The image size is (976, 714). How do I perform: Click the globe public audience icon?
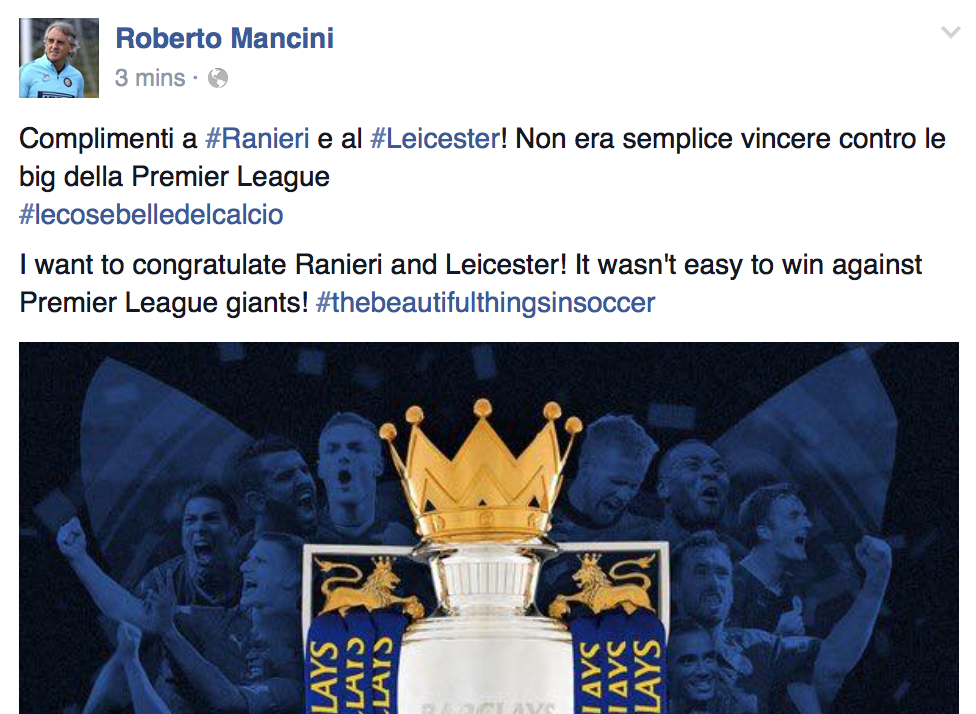[217, 78]
